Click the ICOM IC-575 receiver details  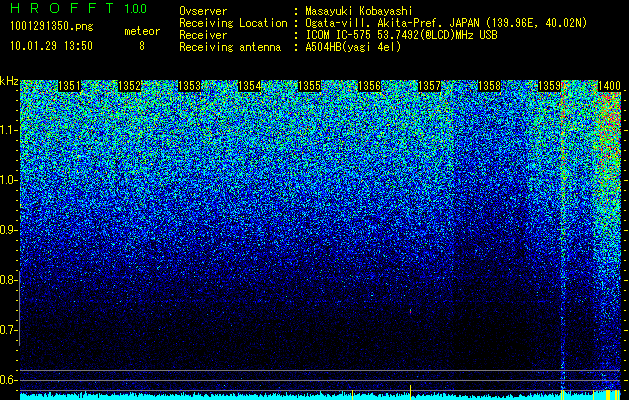pyautogui.click(x=402, y=35)
